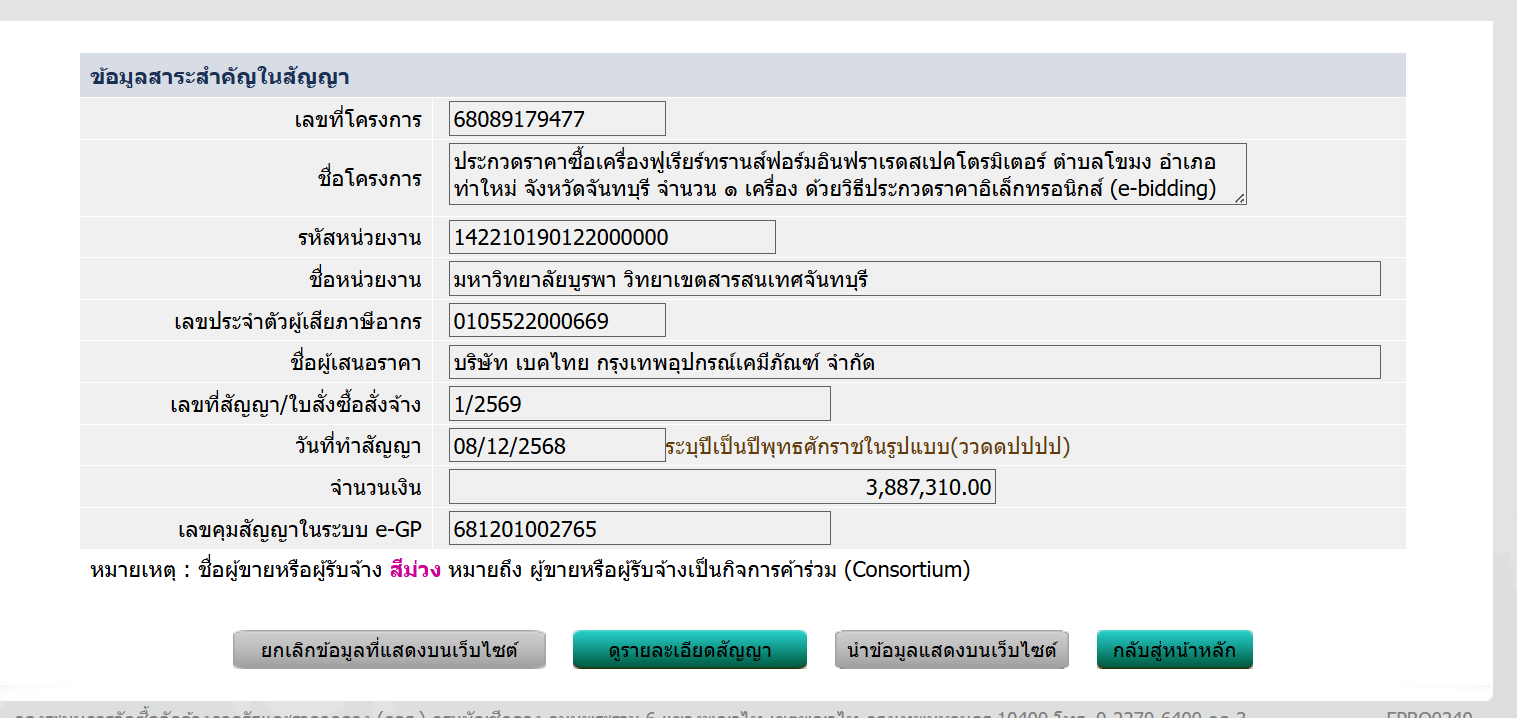Return to main page via กลับสู่หน้าหลัก
The width and height of the screenshot is (1517, 718).
click(x=1174, y=650)
